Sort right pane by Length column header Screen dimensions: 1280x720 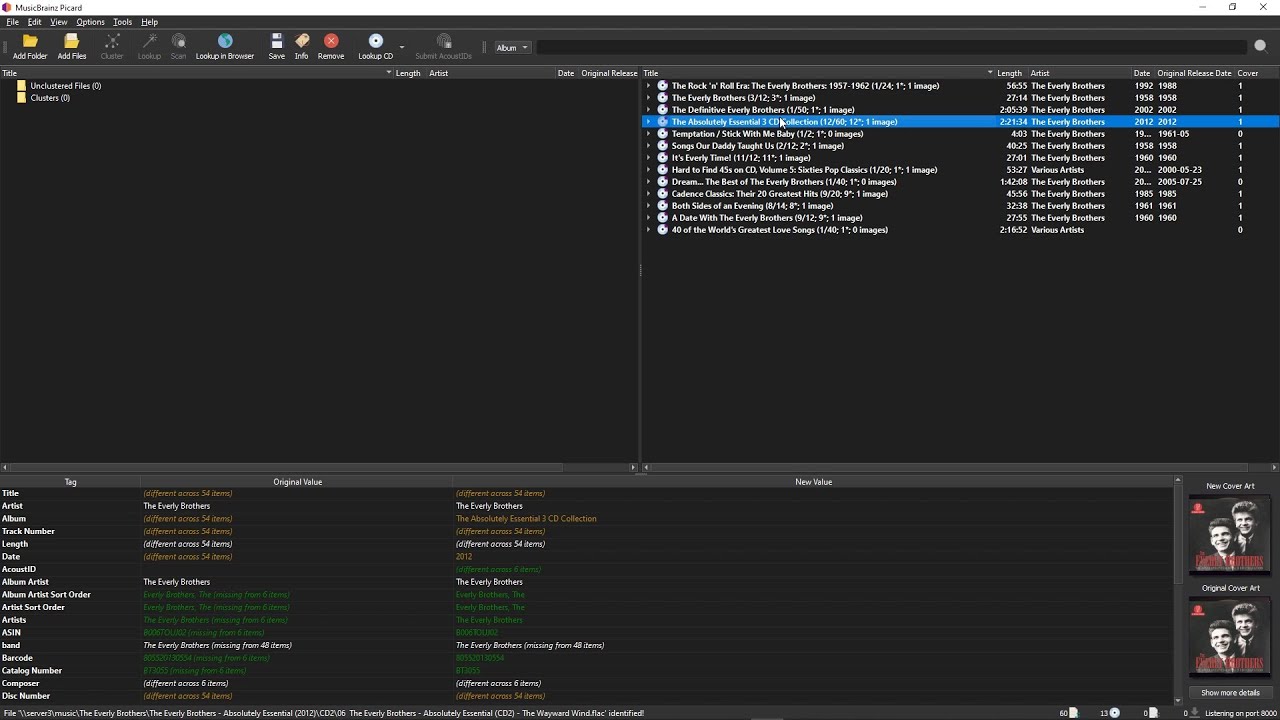1011,73
